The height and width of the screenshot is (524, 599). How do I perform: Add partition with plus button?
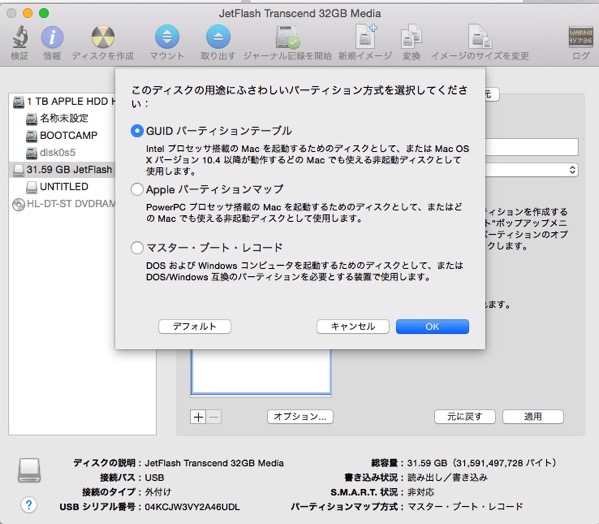[x=198, y=417]
